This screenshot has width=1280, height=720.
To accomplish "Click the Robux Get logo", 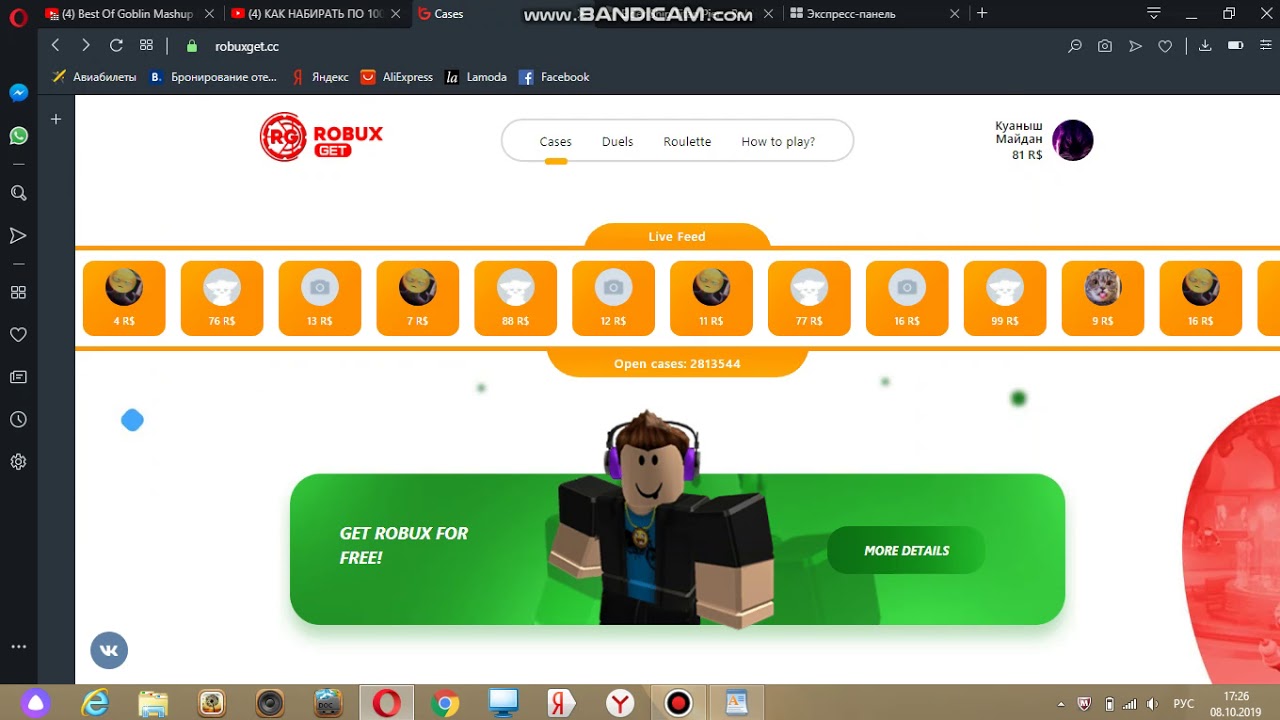I will (321, 137).
